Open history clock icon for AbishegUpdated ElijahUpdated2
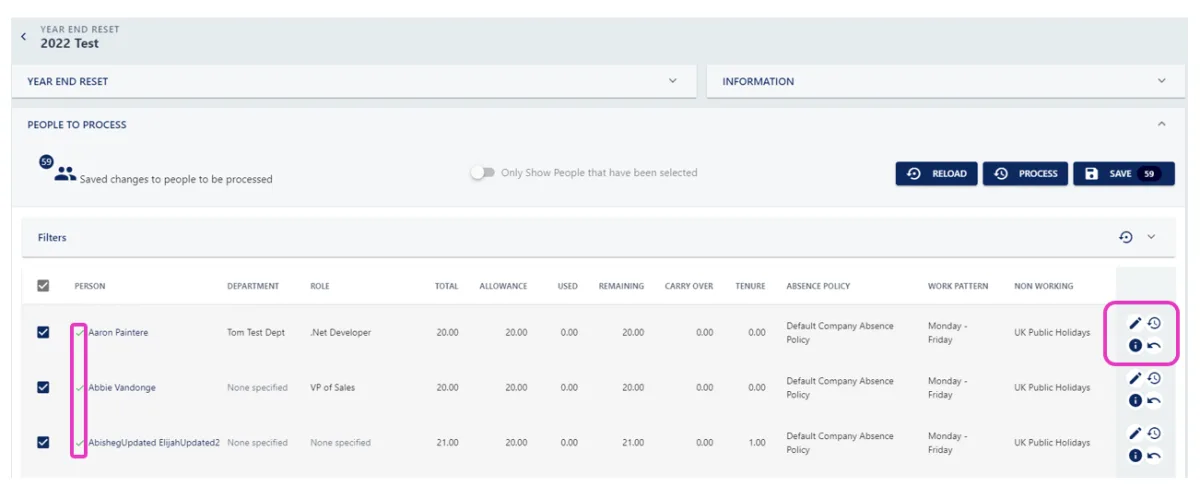 pos(1154,433)
